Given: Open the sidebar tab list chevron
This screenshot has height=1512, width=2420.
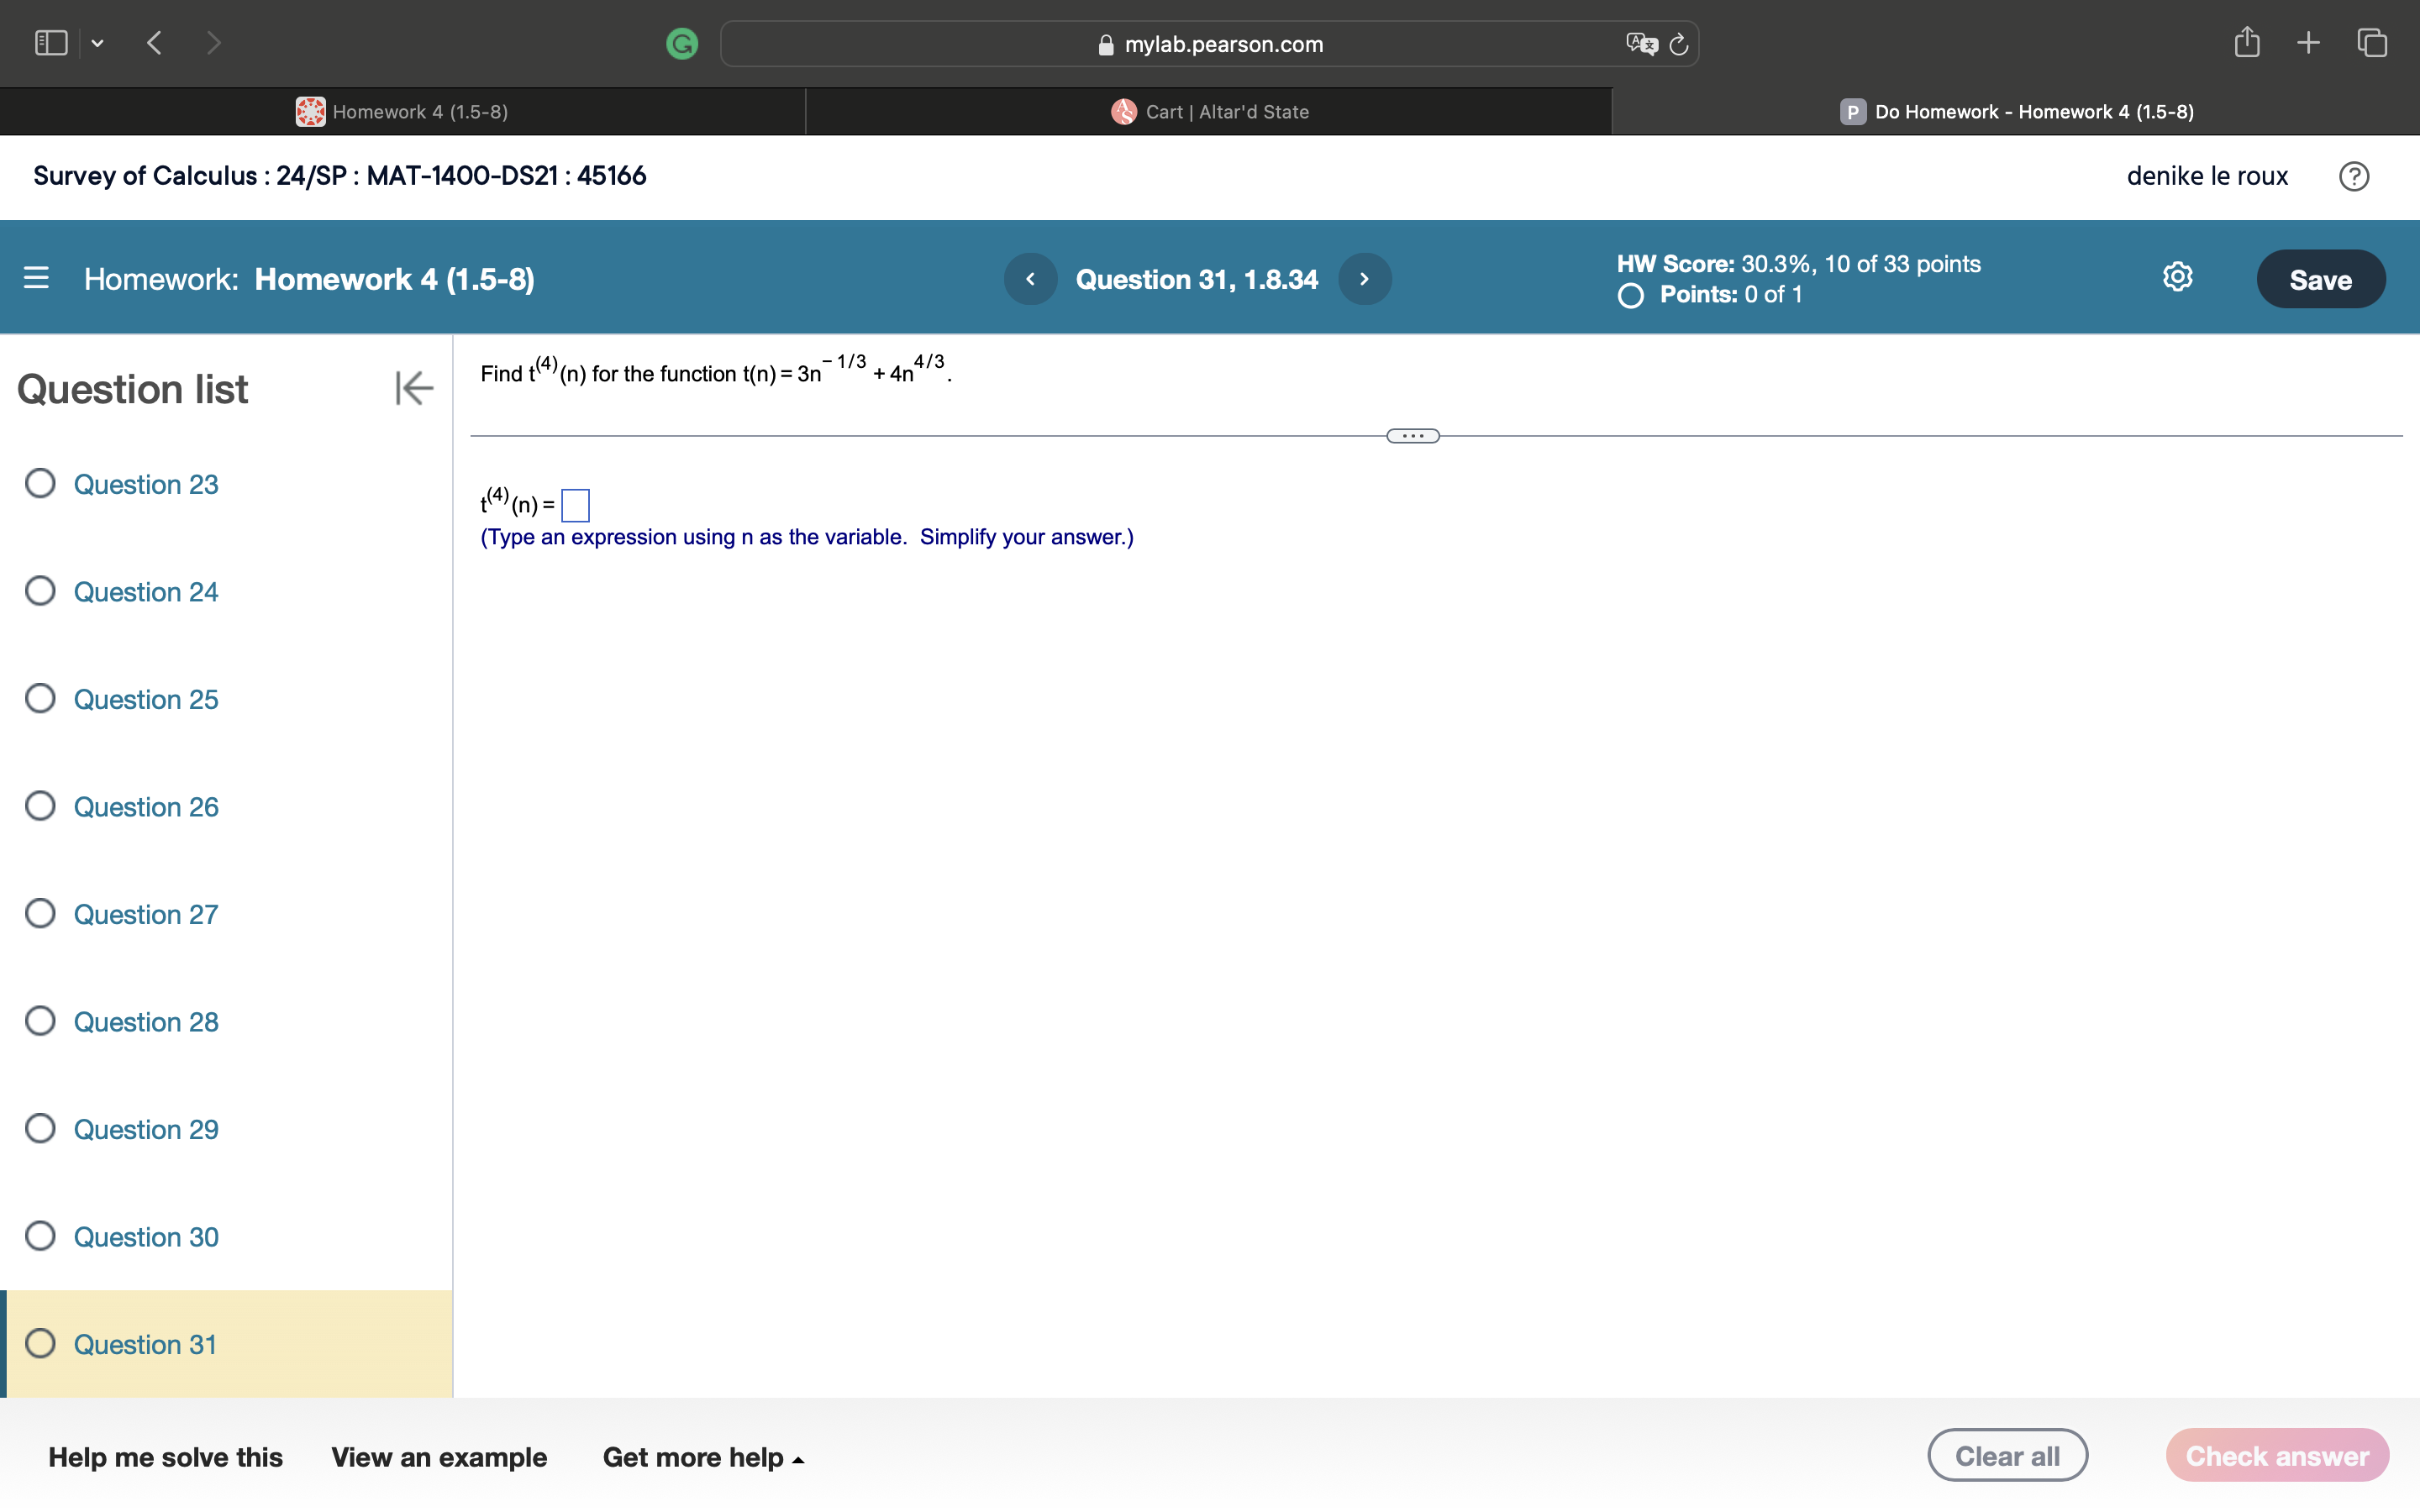Looking at the screenshot, I should (x=97, y=43).
